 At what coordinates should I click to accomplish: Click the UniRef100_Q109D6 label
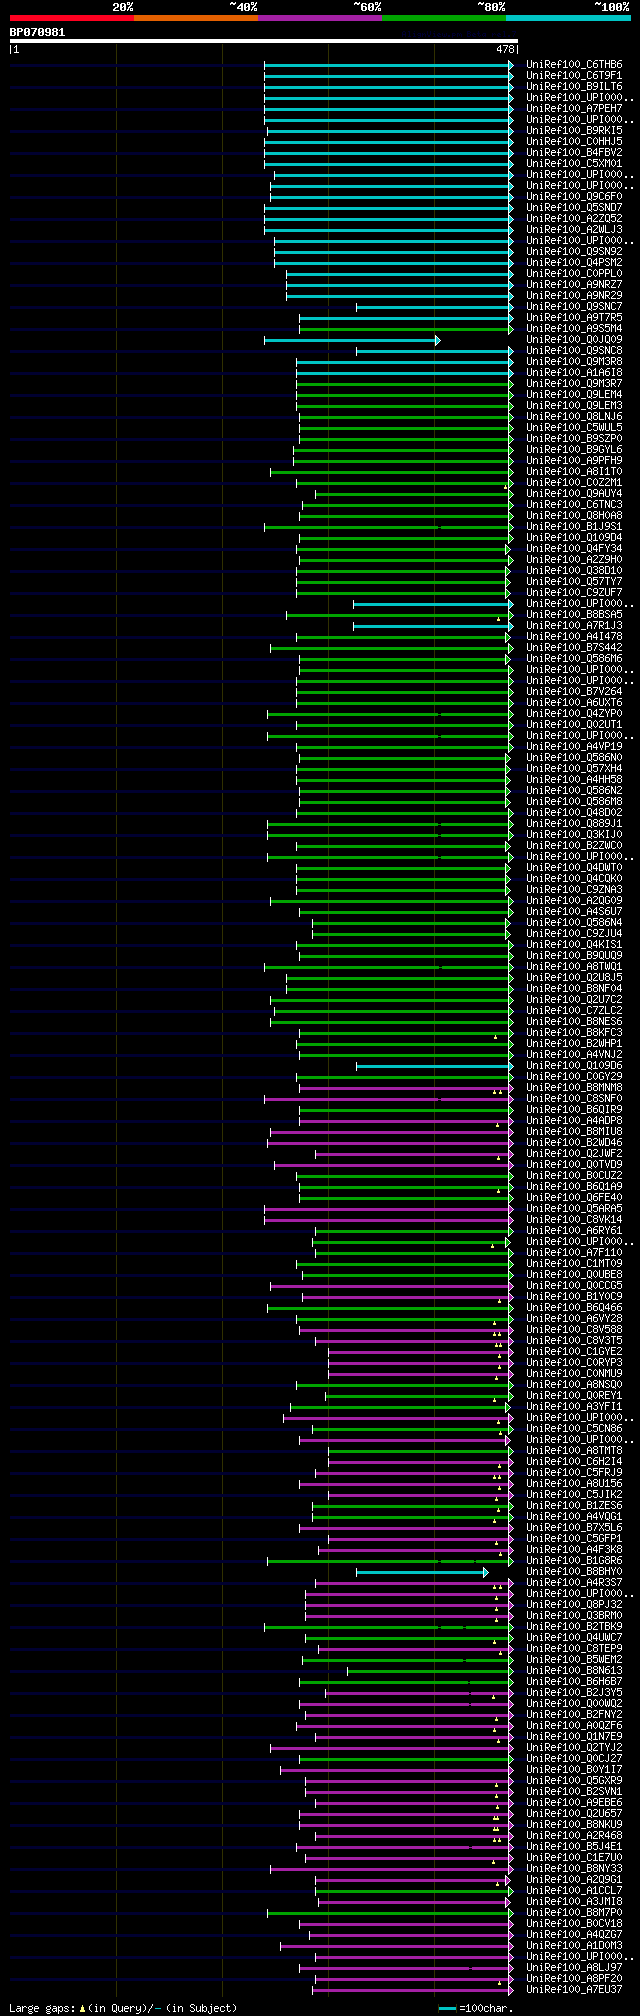tap(574, 1065)
